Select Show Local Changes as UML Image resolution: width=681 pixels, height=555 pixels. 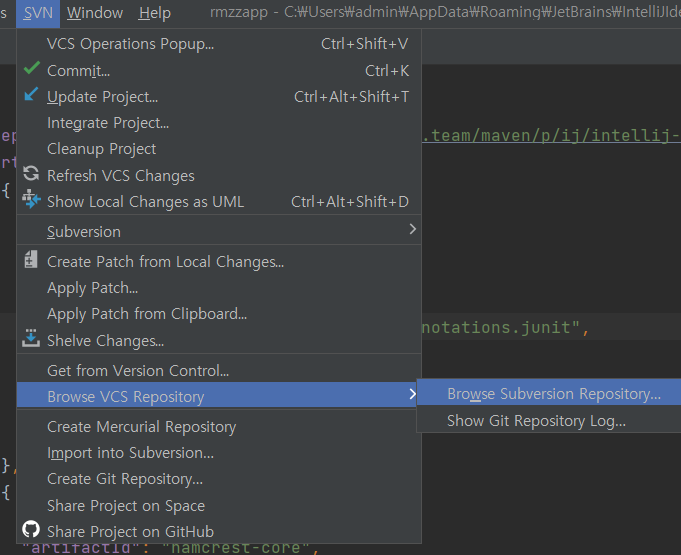219,202
